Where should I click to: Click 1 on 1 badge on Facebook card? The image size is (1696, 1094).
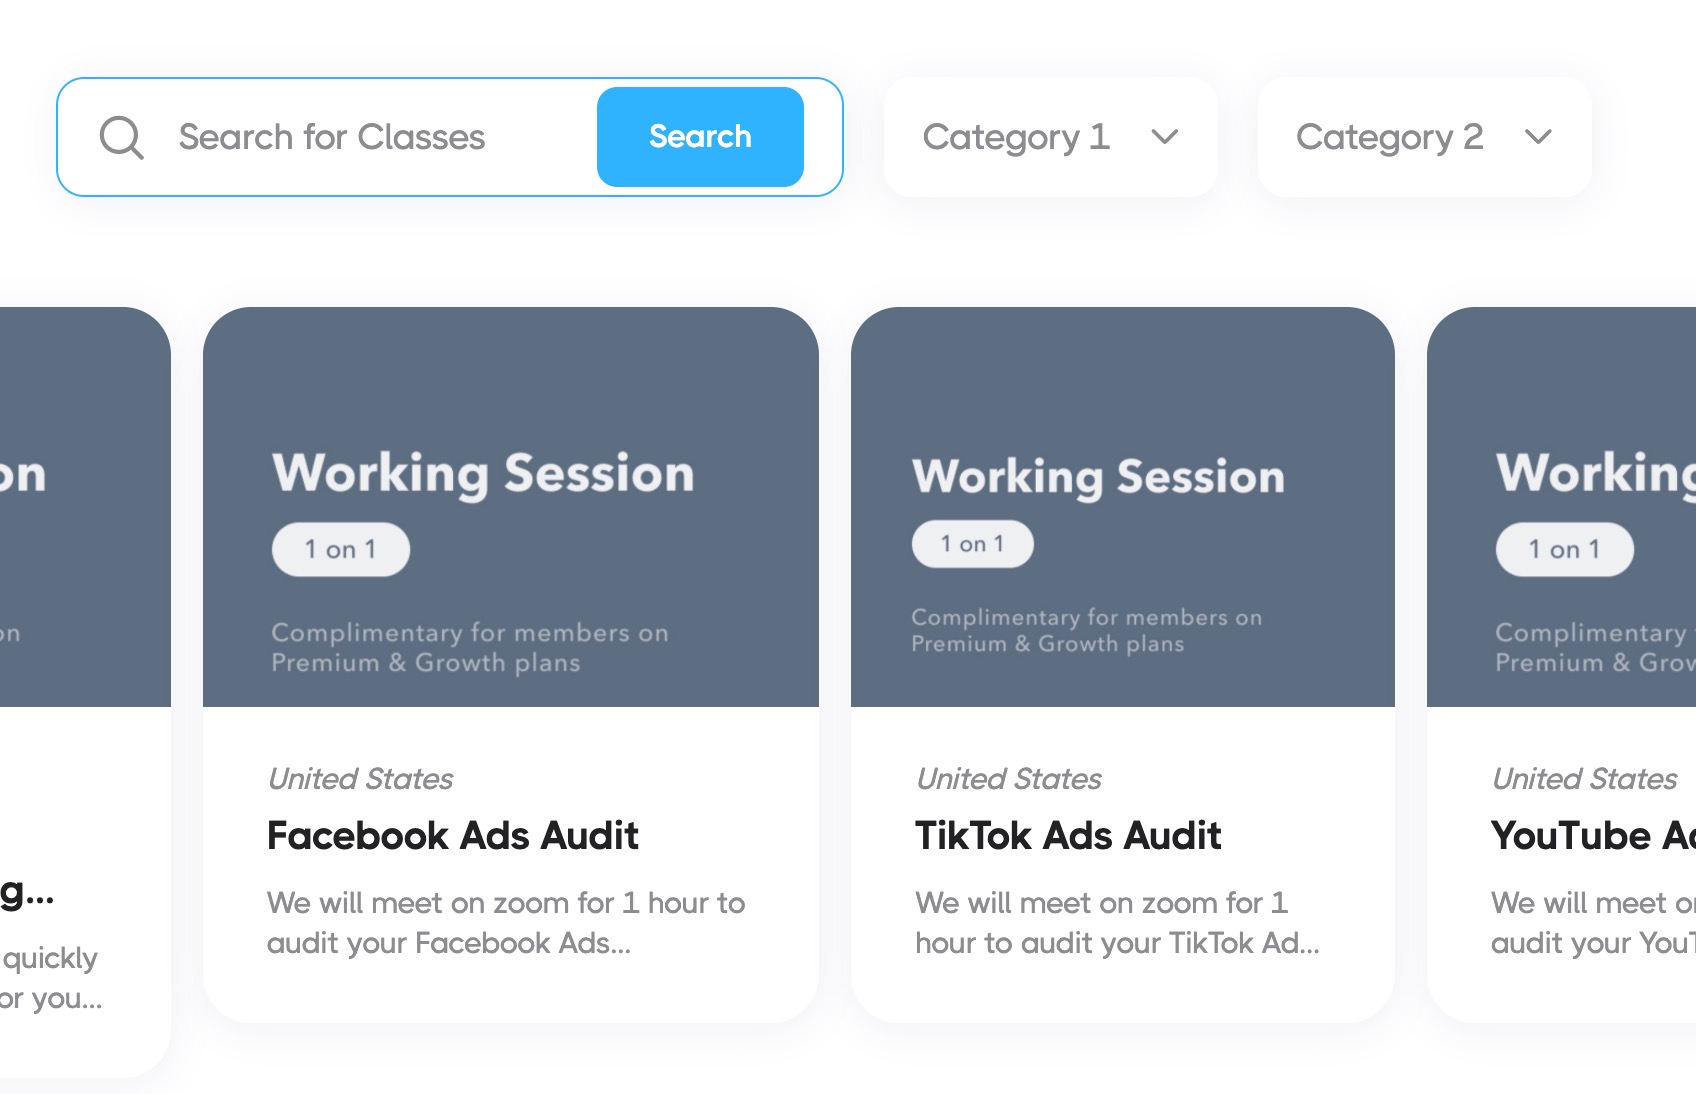[x=341, y=550]
